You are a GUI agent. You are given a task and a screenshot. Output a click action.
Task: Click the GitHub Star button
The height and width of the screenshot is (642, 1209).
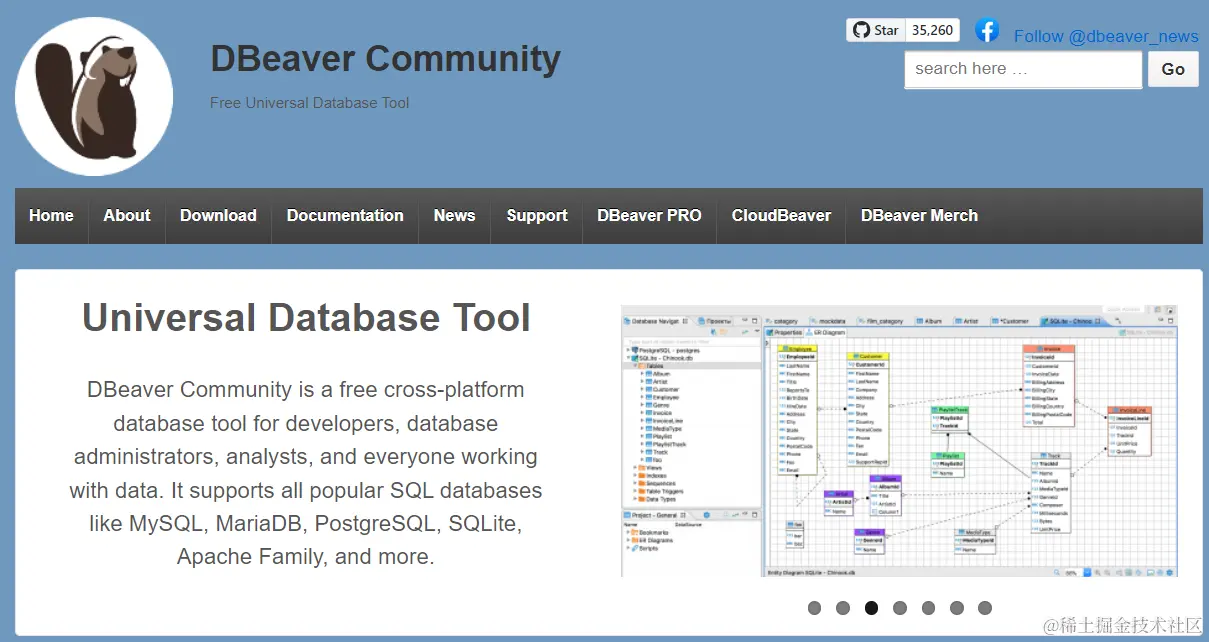click(x=876, y=30)
